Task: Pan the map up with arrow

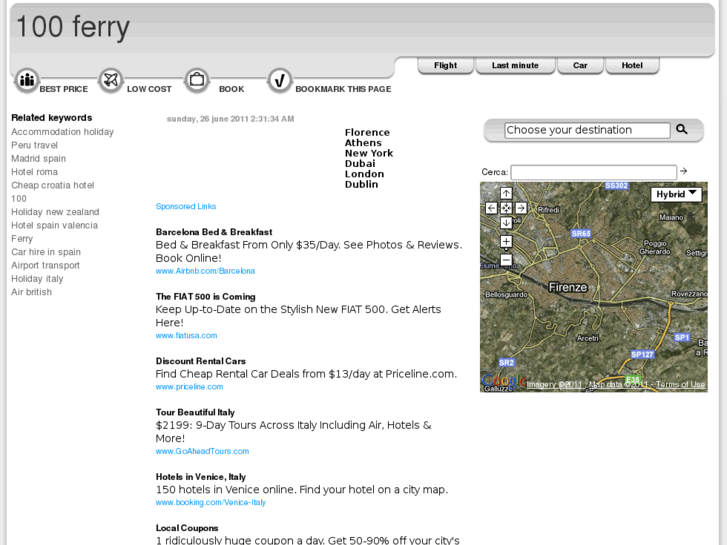Action: point(506,193)
